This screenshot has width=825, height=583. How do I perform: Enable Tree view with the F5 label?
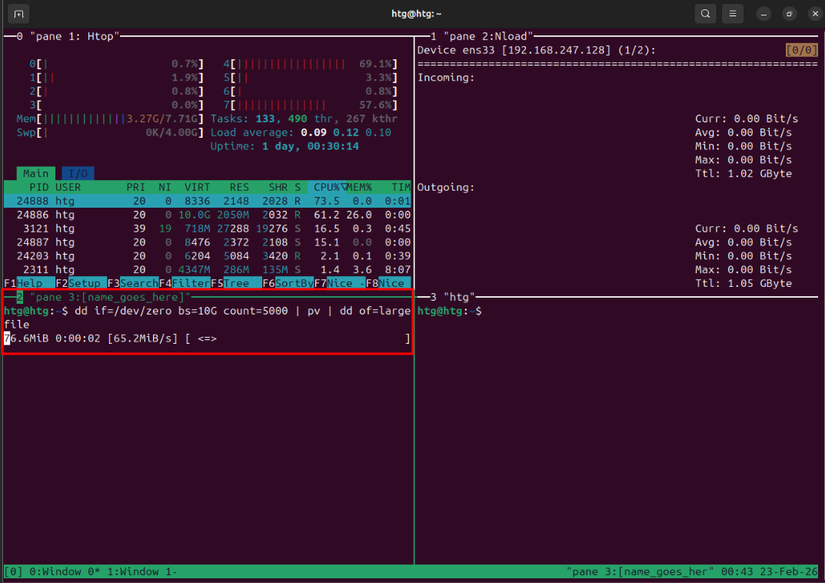pos(237,283)
